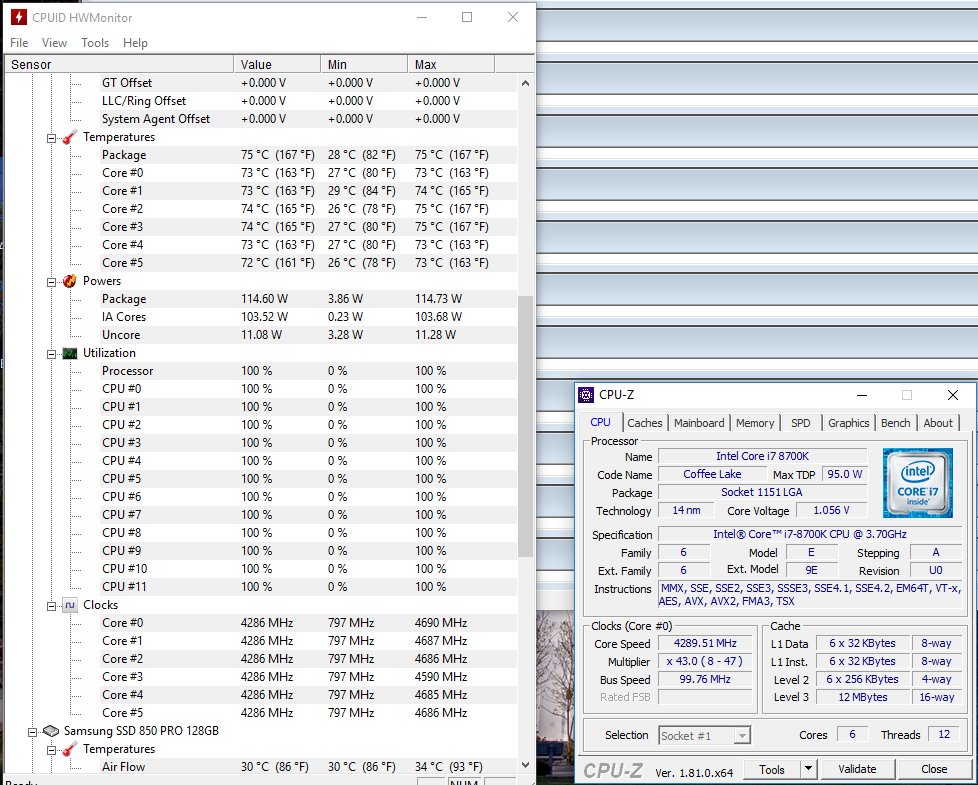This screenshot has height=785, width=978.
Task: Click the Package power value 114.60 W
Action: pos(264,299)
